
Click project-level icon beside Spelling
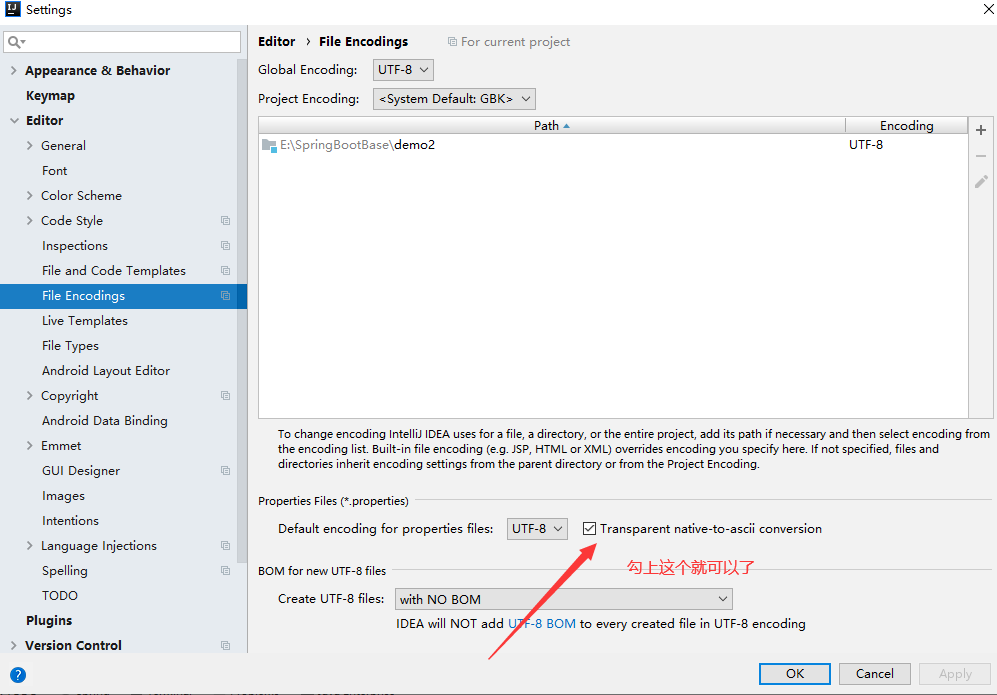(225, 570)
